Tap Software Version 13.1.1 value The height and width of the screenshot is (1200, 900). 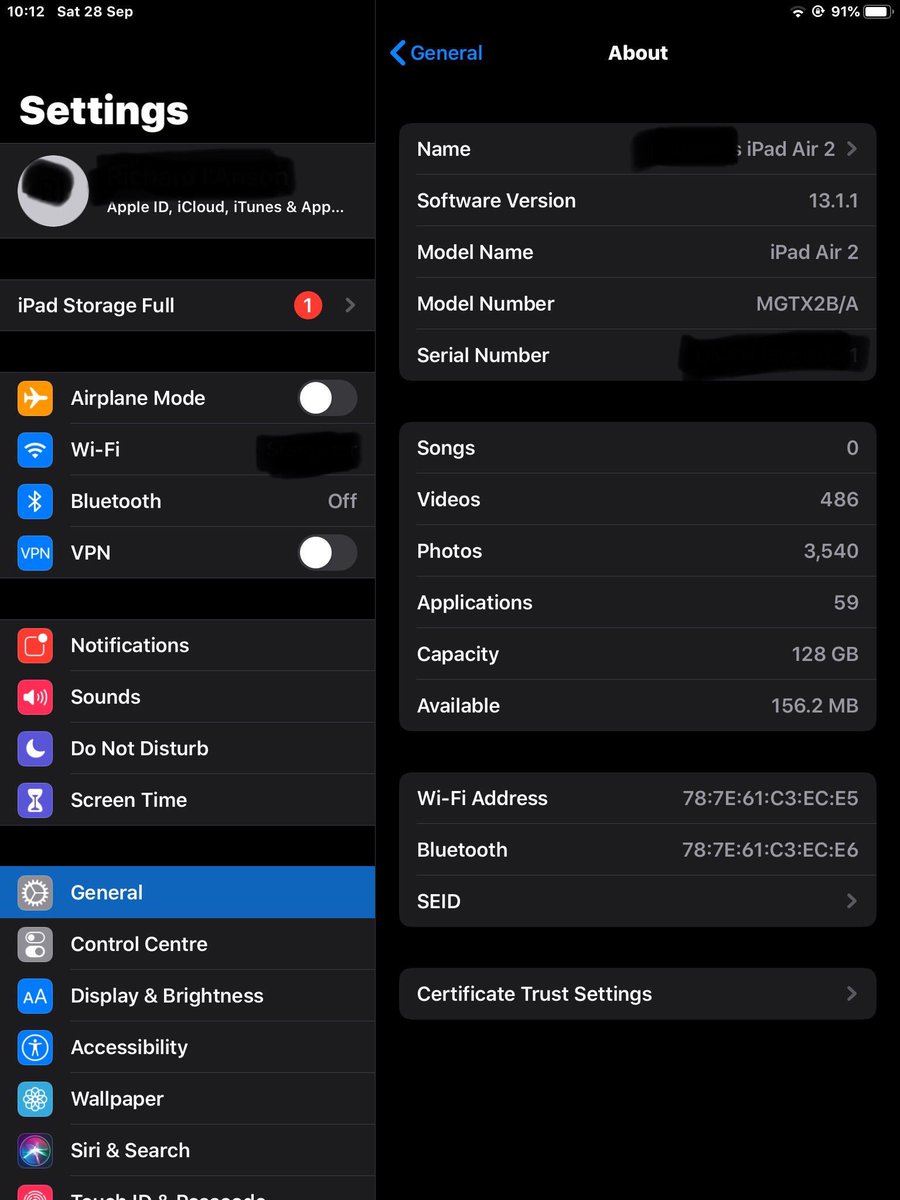click(833, 201)
